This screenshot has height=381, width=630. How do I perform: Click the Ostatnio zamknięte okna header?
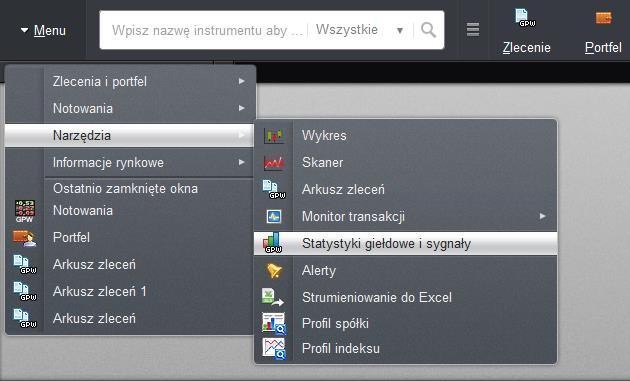pyautogui.click(x=125, y=188)
